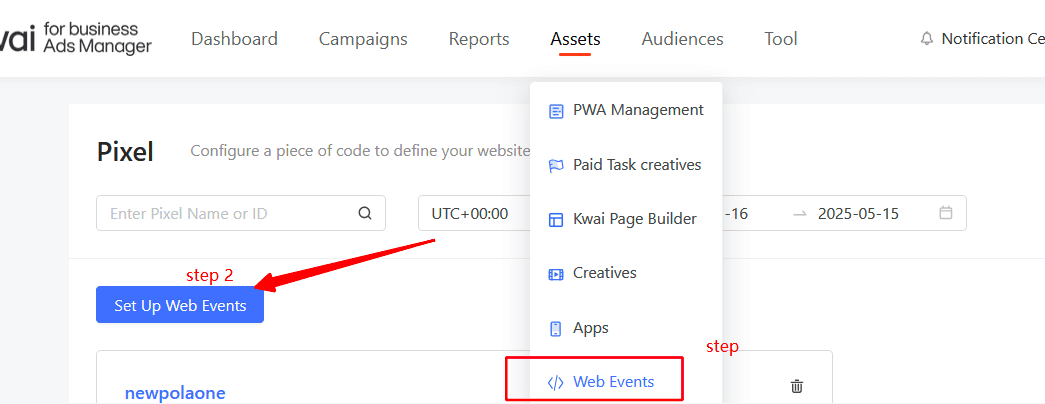Click the Web Events code icon

click(x=556, y=382)
